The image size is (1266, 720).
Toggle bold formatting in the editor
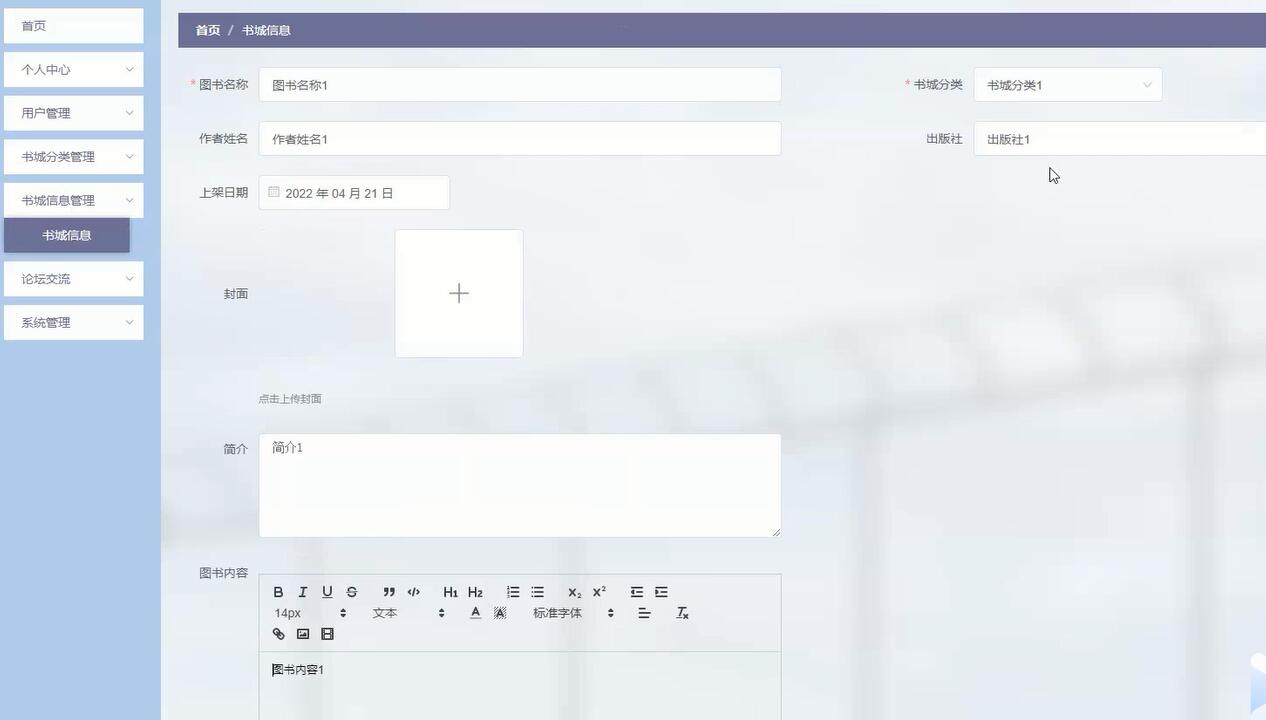(x=278, y=591)
